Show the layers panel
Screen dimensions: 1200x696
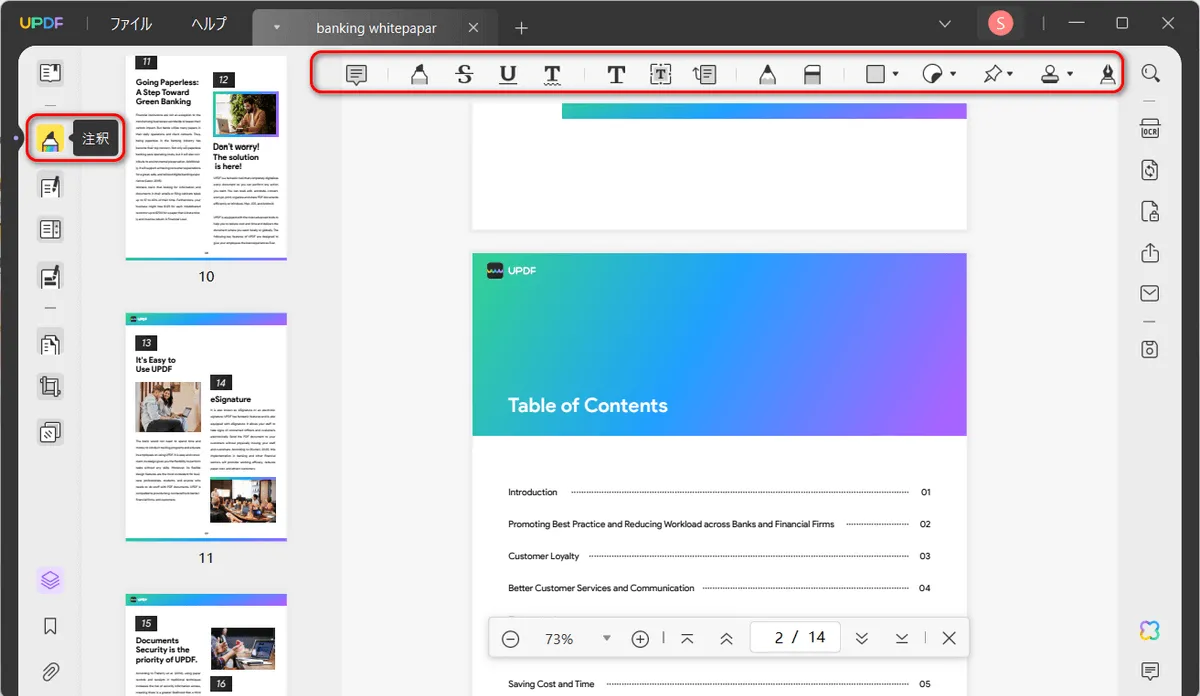click(50, 580)
